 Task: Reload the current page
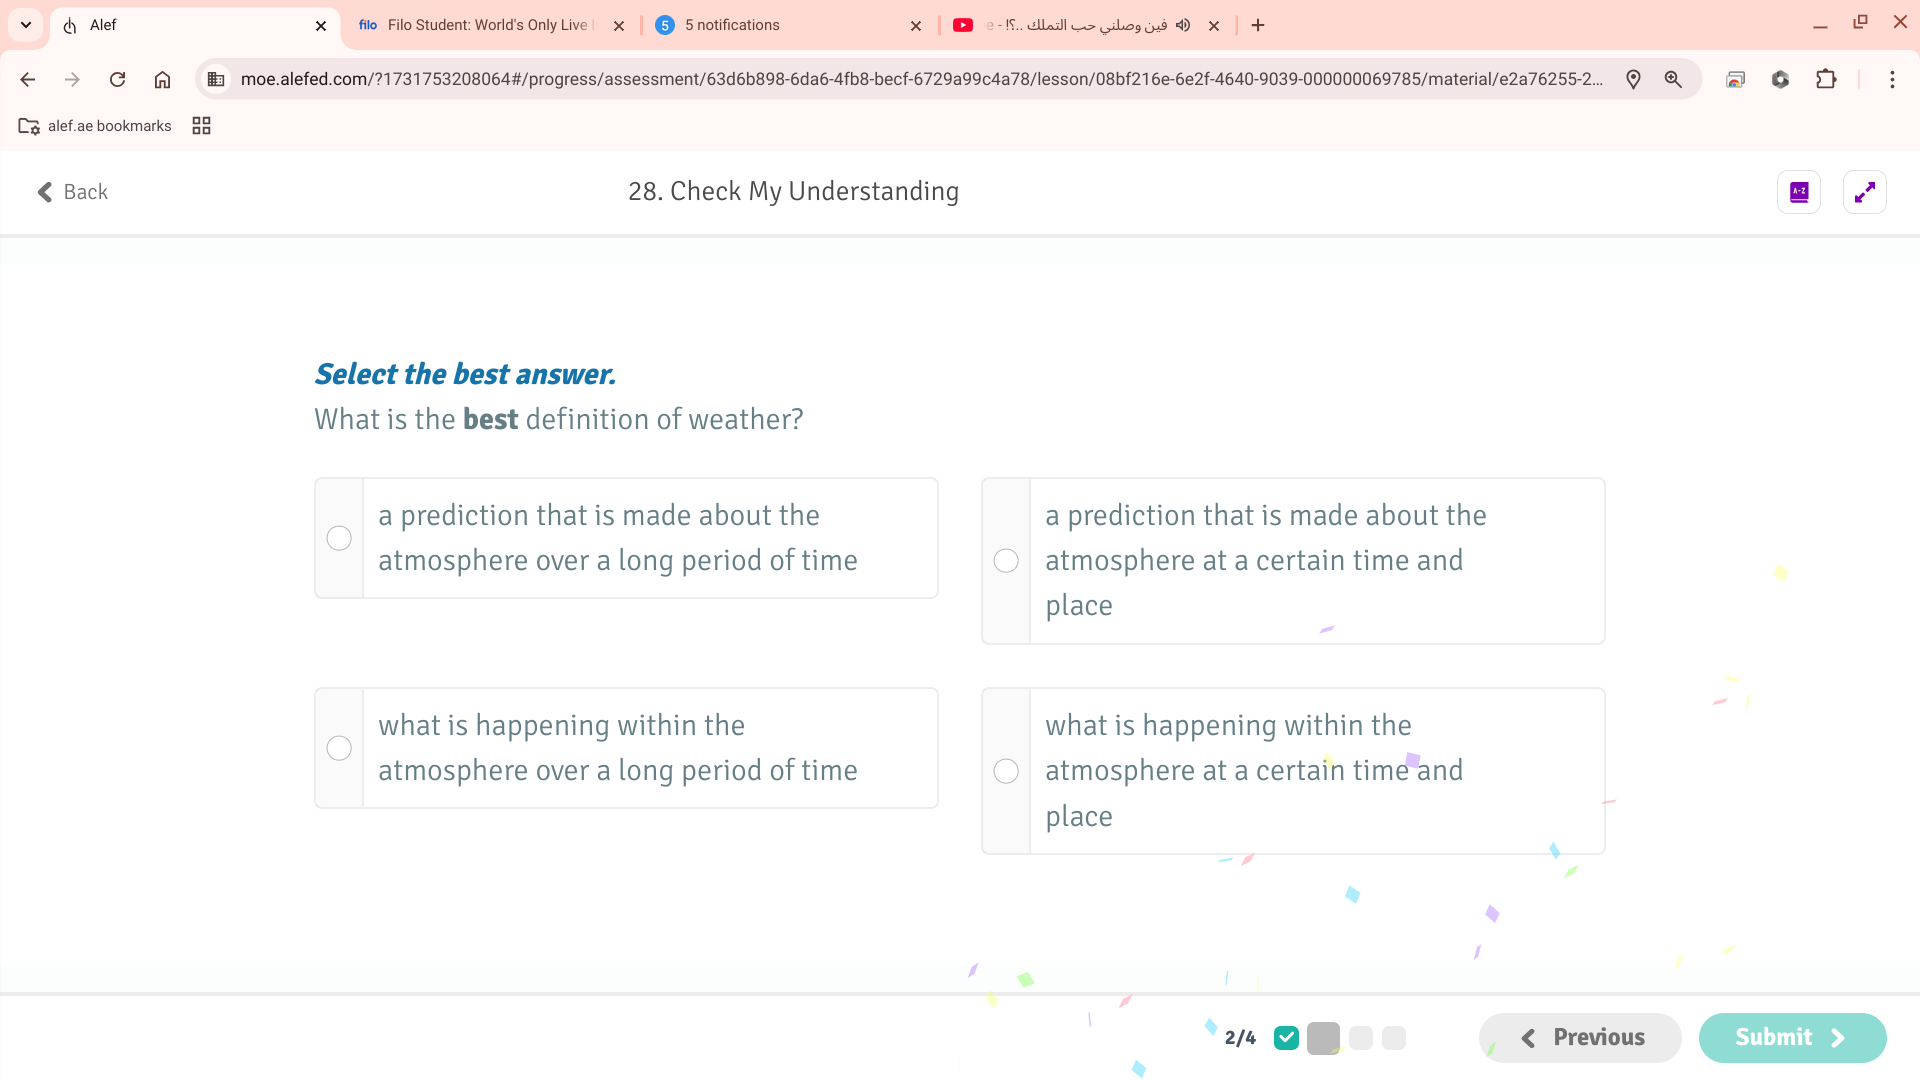(118, 79)
